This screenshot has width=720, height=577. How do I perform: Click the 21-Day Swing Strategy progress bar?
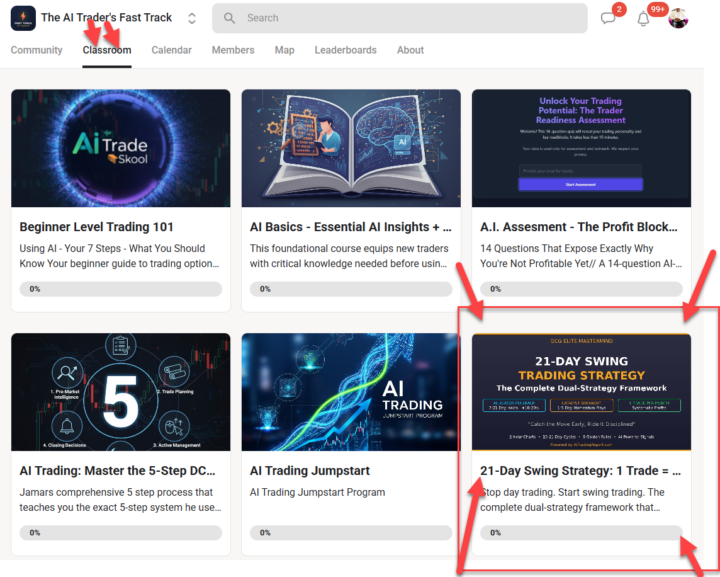pyautogui.click(x=581, y=532)
